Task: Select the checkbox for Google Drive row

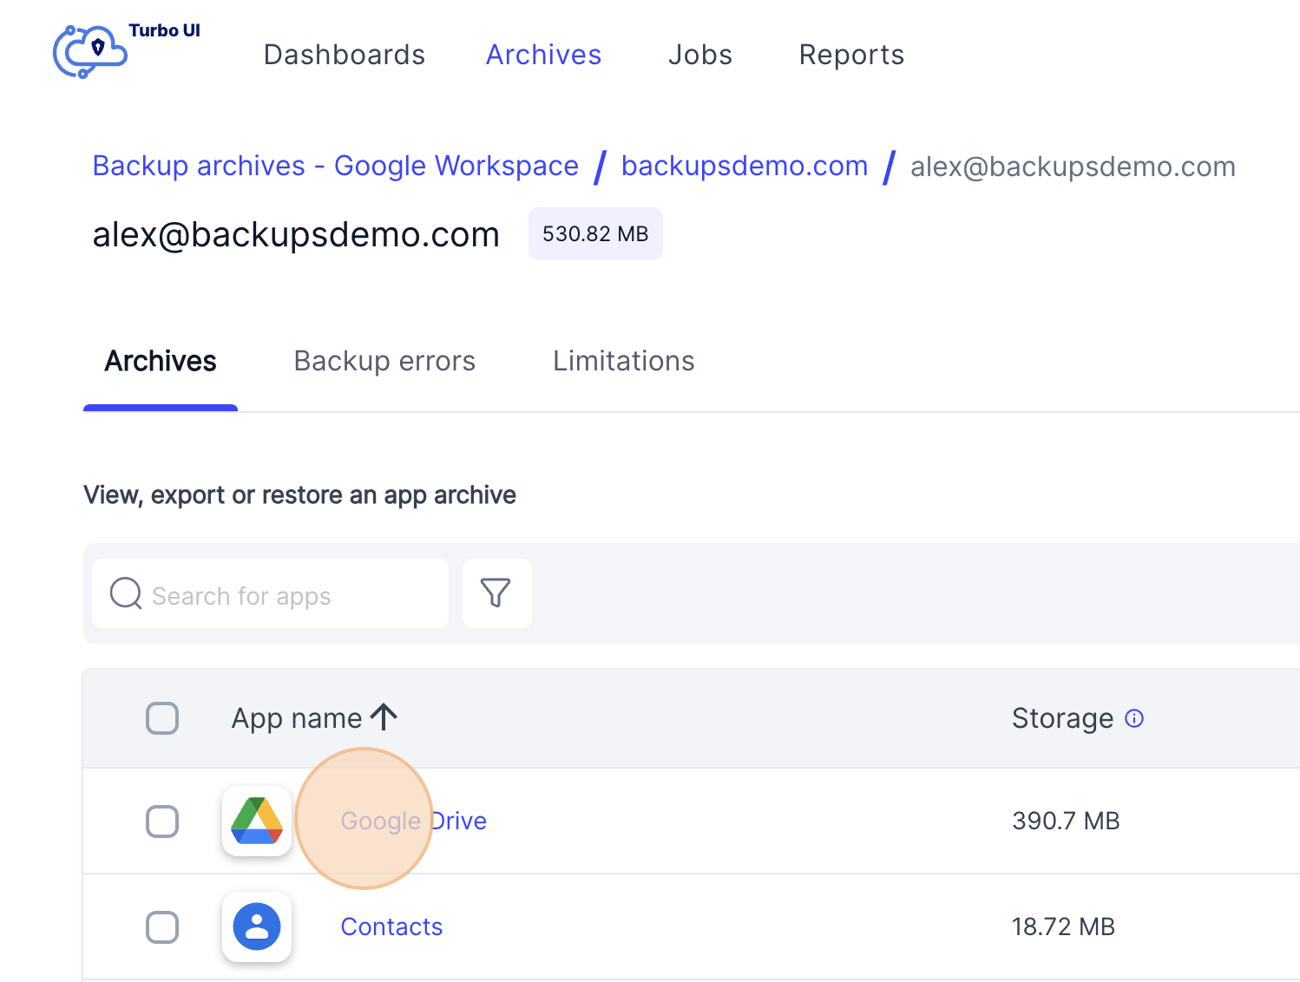Action: click(162, 821)
